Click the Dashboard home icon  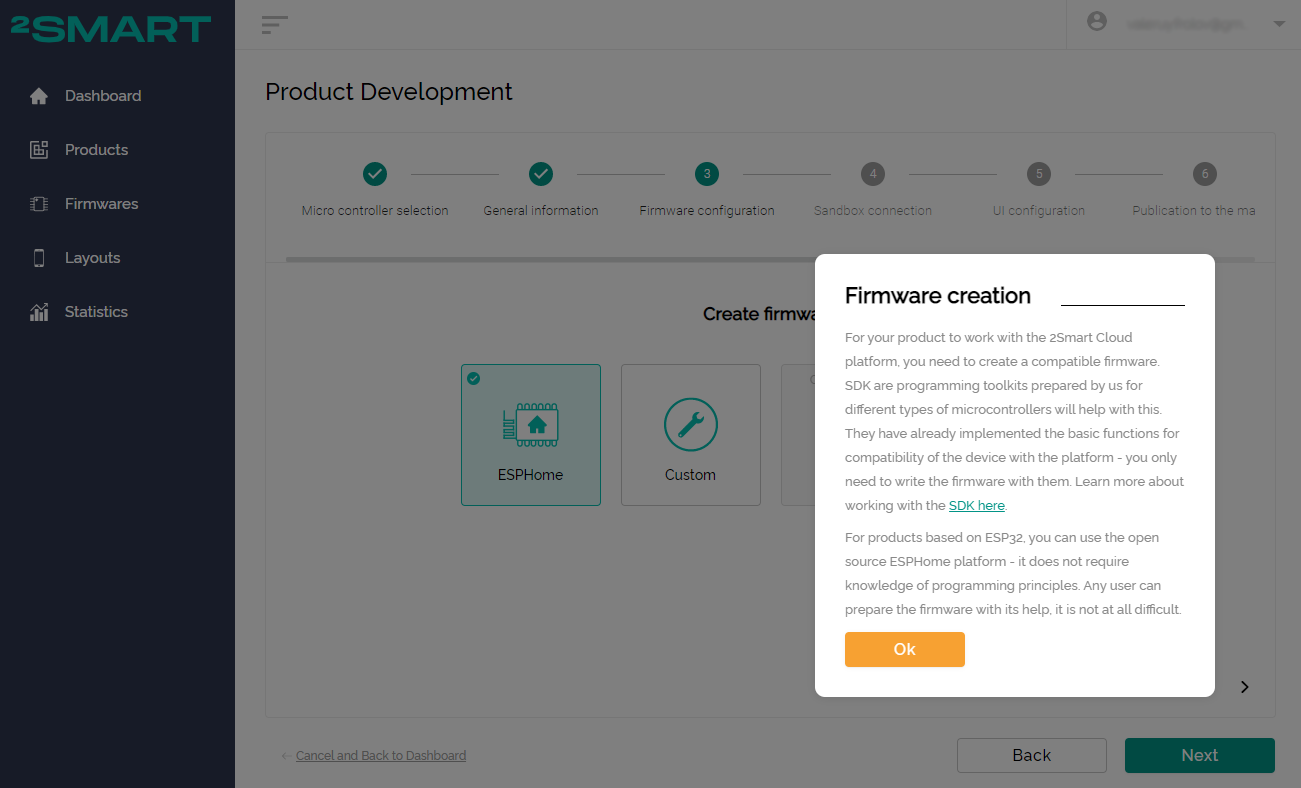click(x=39, y=96)
